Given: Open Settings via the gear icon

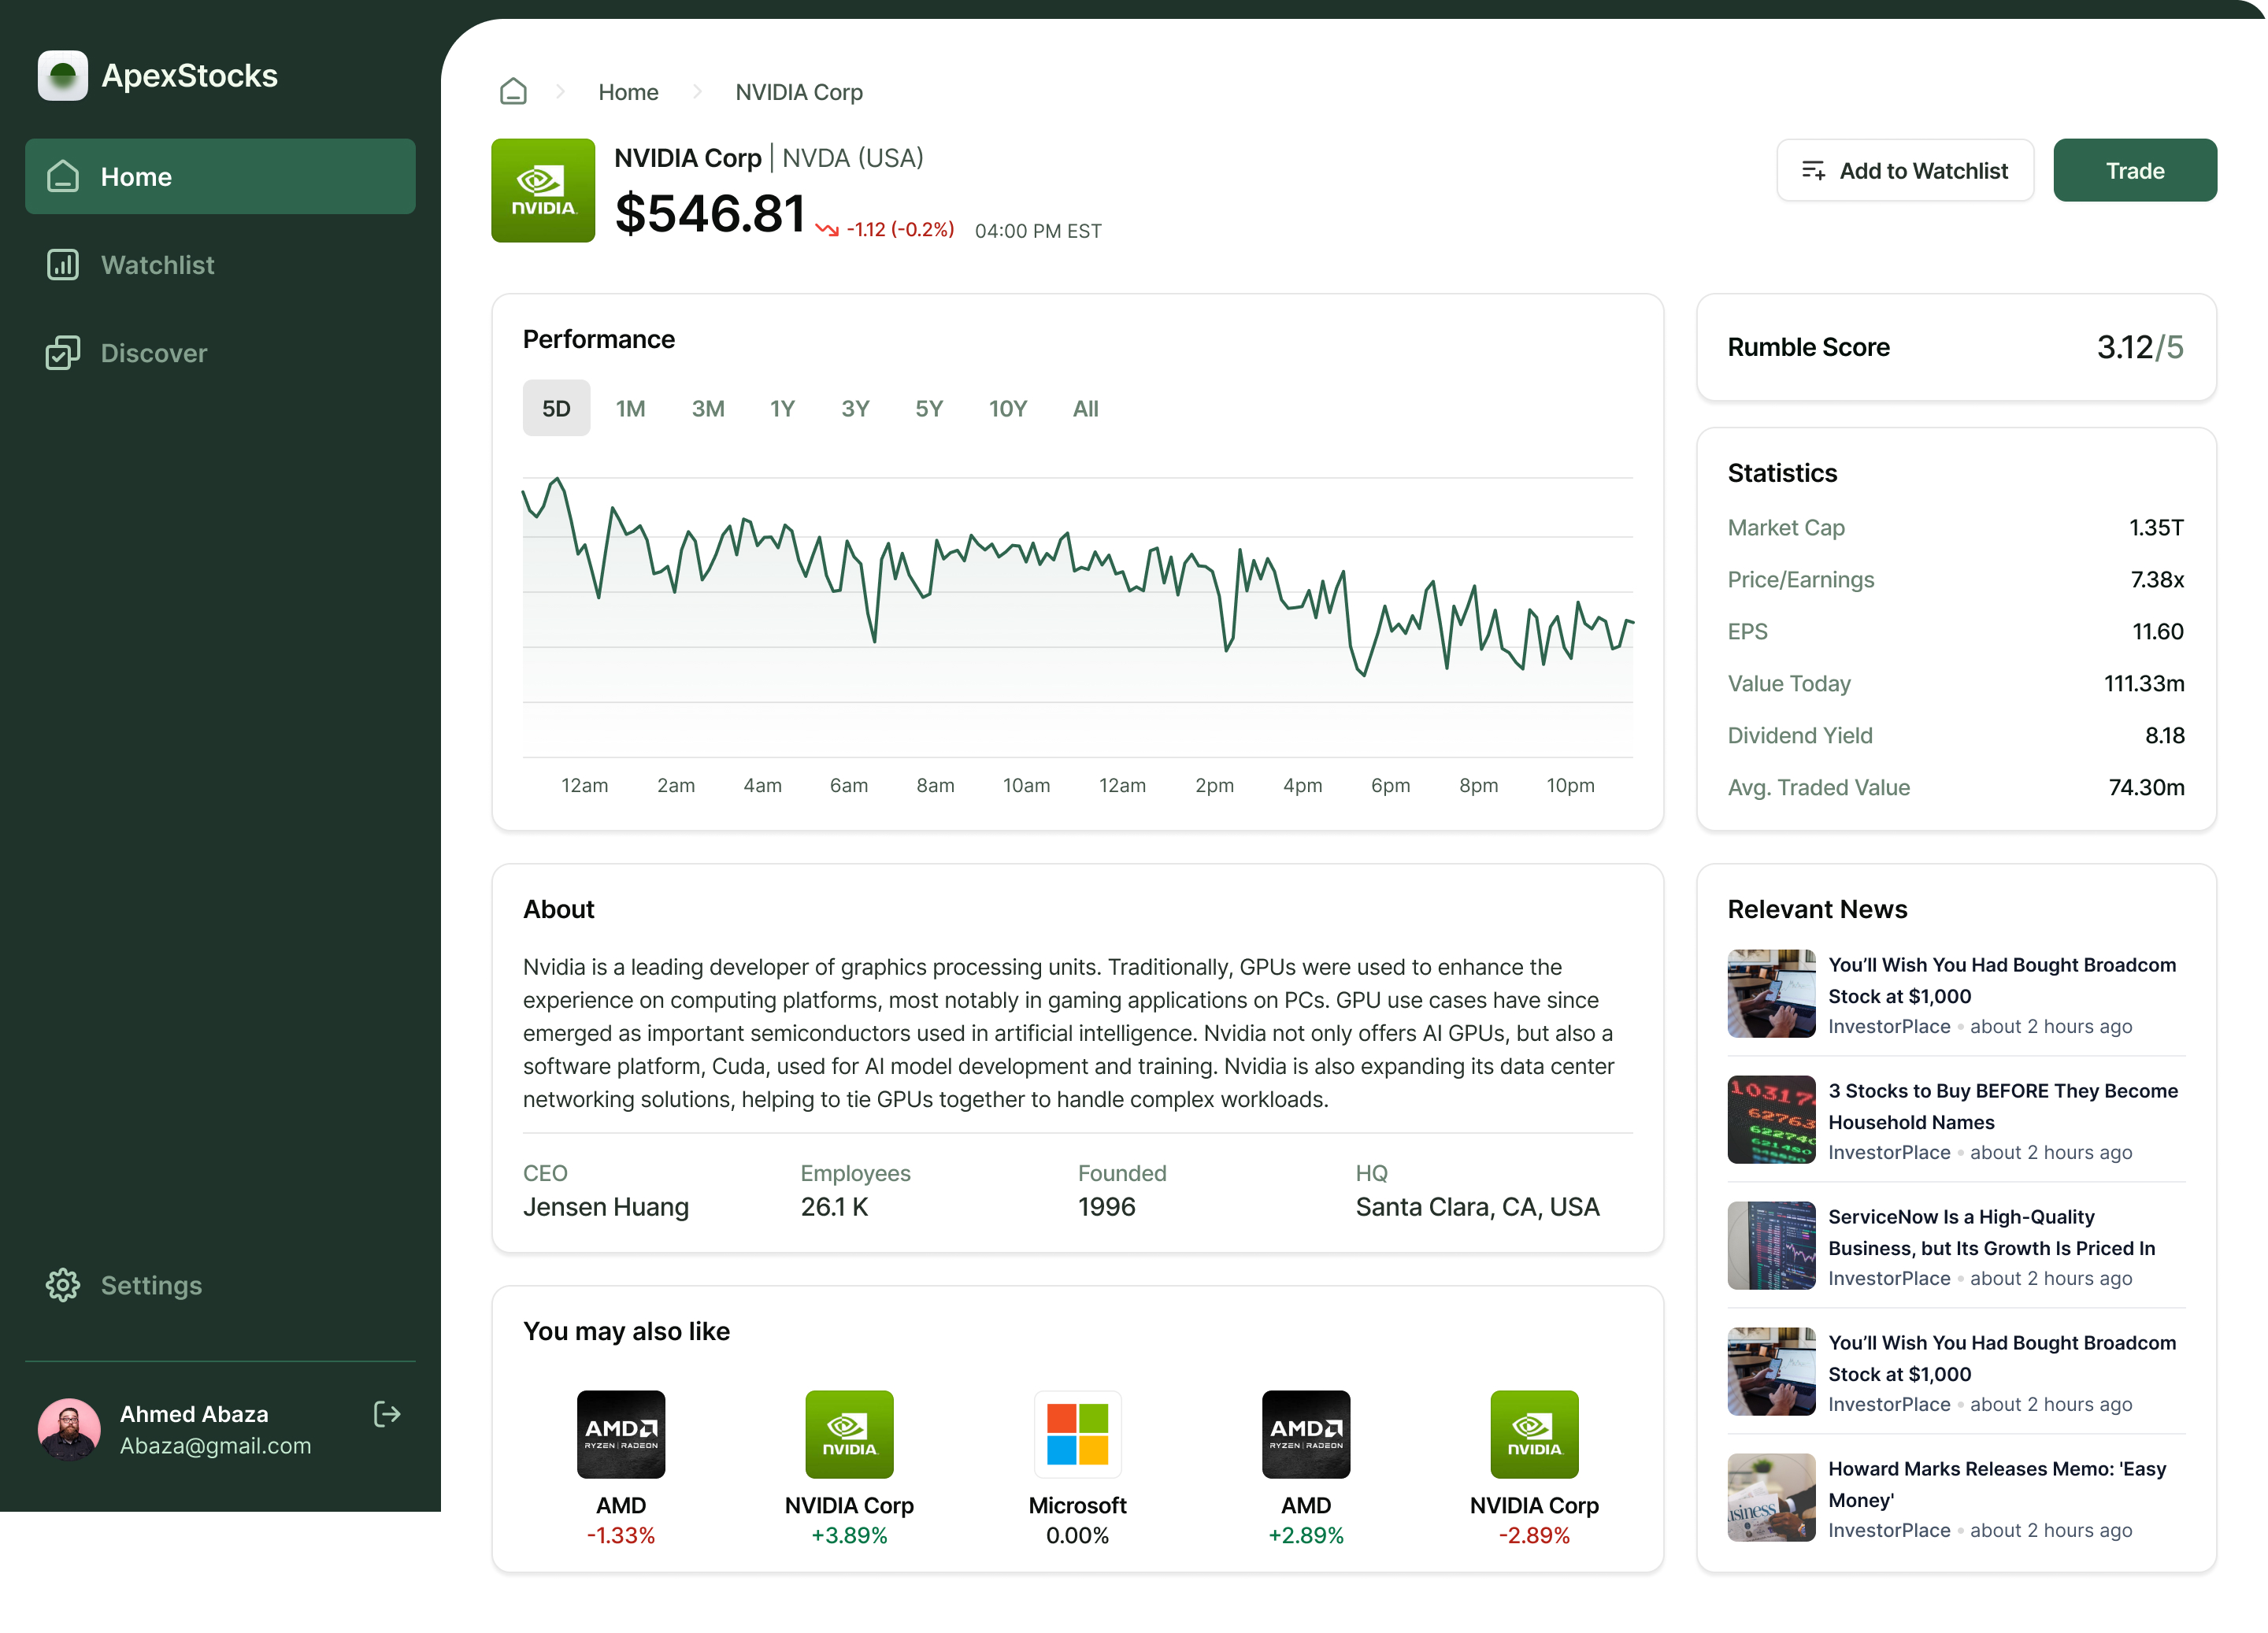Looking at the screenshot, I should tap(62, 1285).
